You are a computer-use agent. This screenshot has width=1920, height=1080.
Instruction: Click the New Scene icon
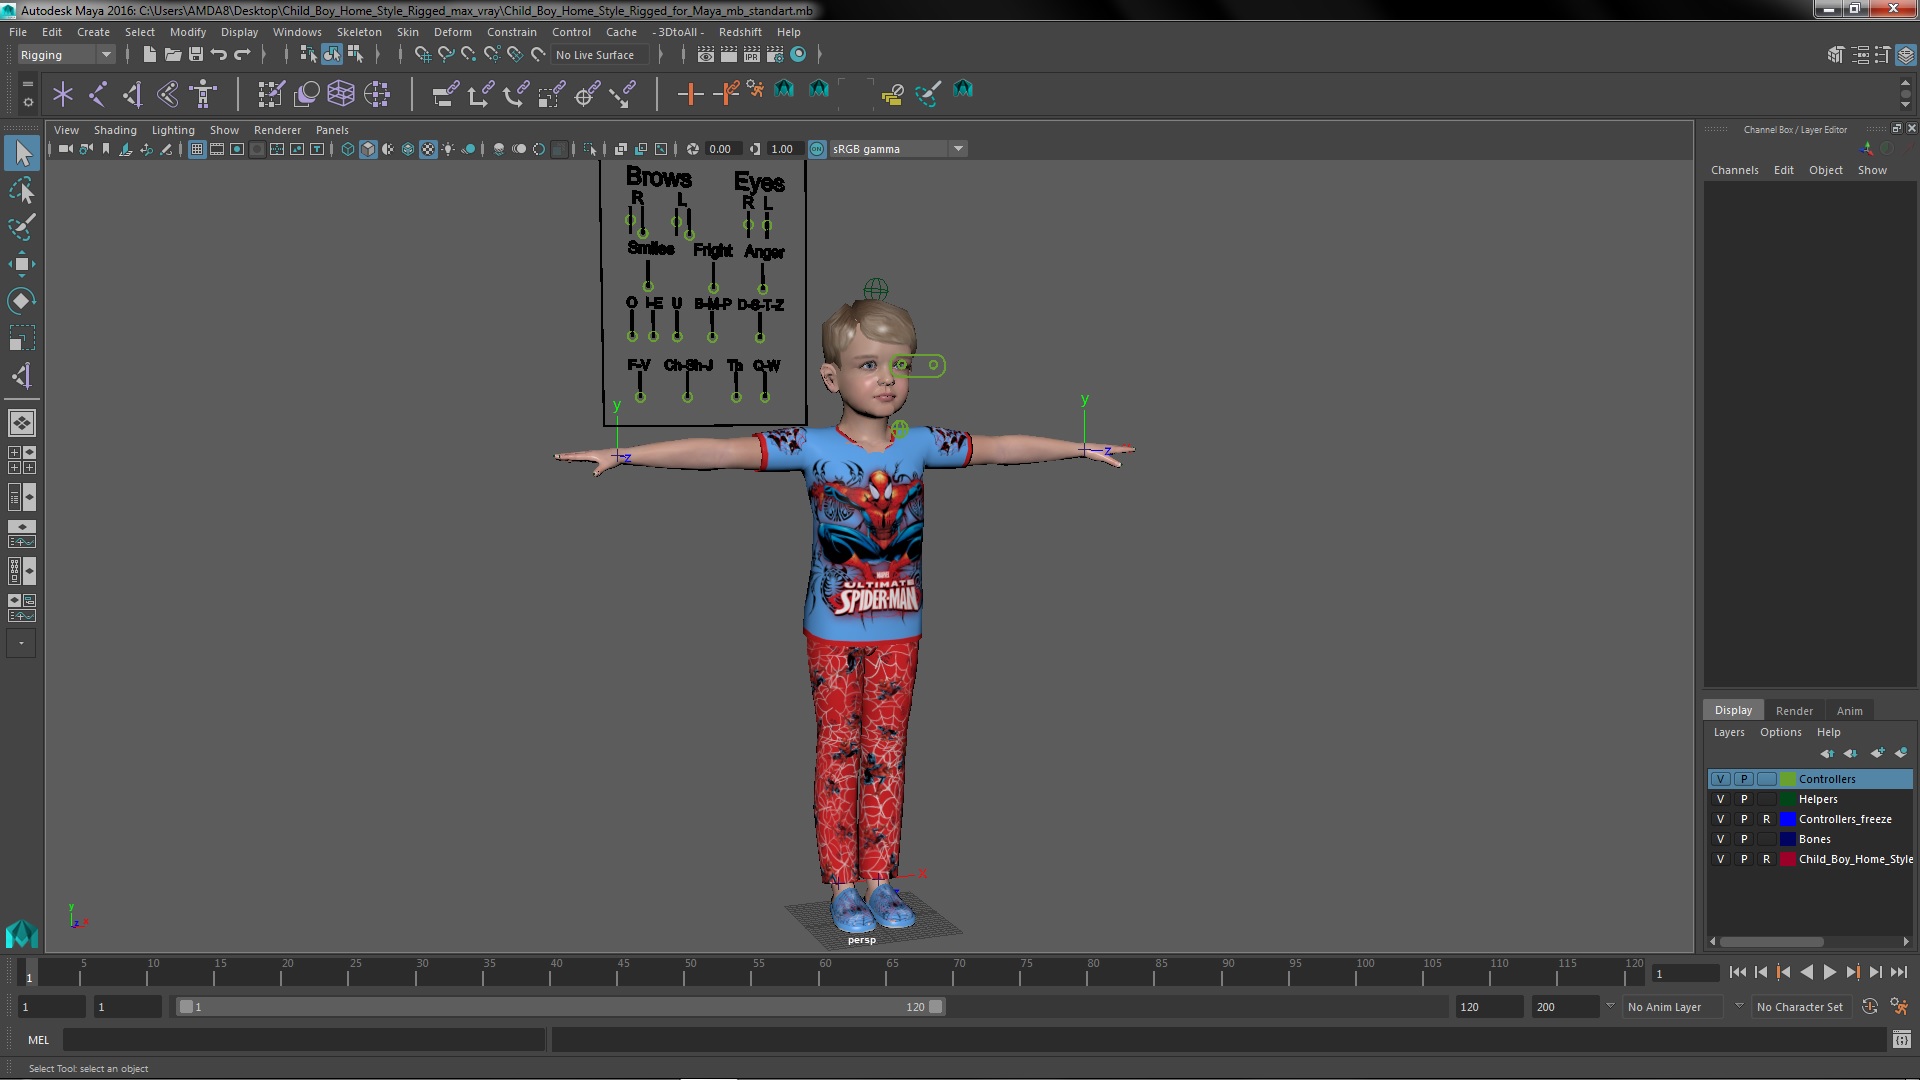click(150, 54)
